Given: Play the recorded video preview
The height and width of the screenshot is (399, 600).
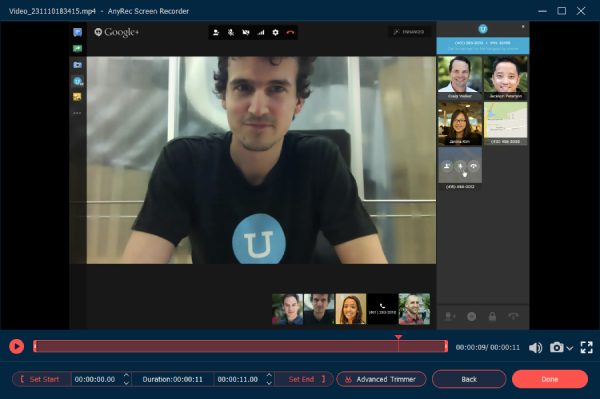Looking at the screenshot, I should pyautogui.click(x=16, y=347).
